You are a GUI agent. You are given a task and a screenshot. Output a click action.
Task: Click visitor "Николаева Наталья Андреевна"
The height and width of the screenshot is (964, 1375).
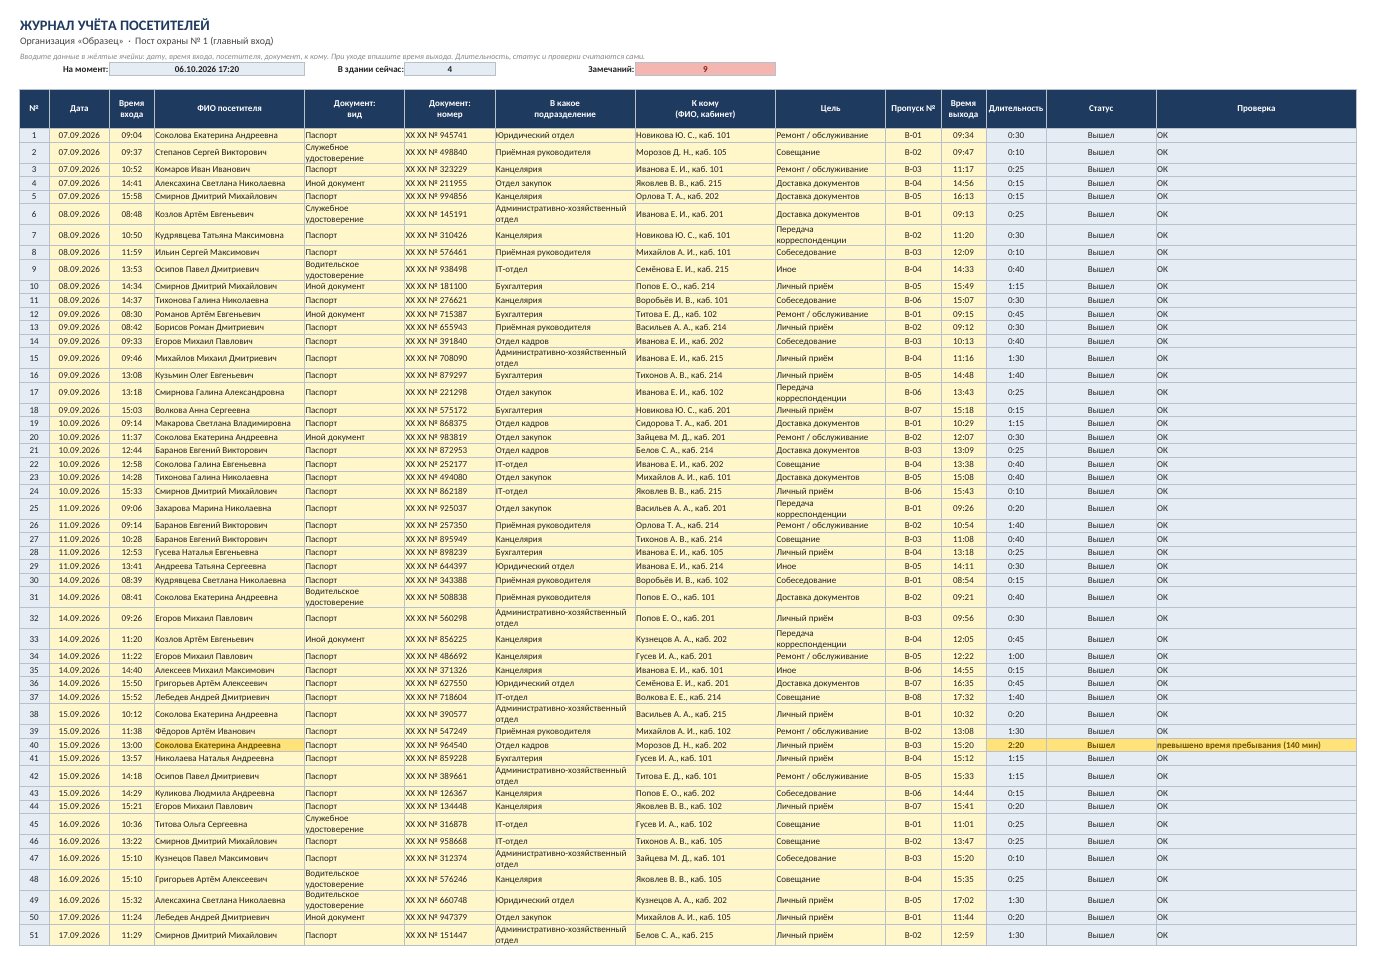pyautogui.click(x=229, y=758)
